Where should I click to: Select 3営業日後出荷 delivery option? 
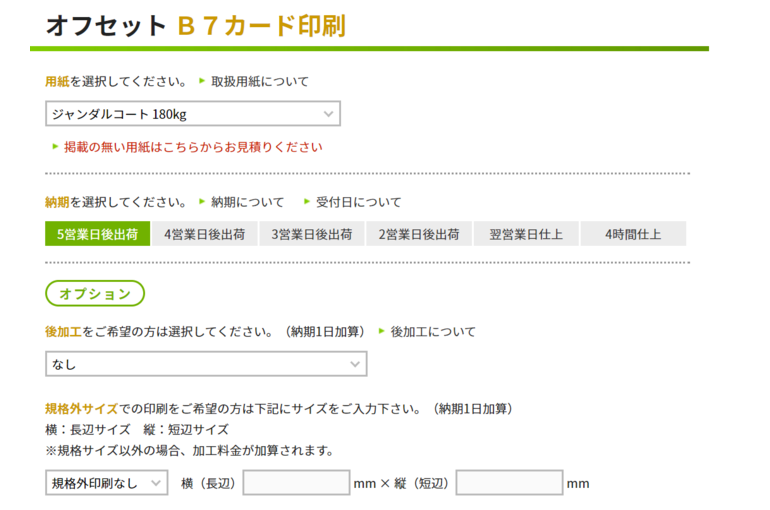(x=312, y=234)
